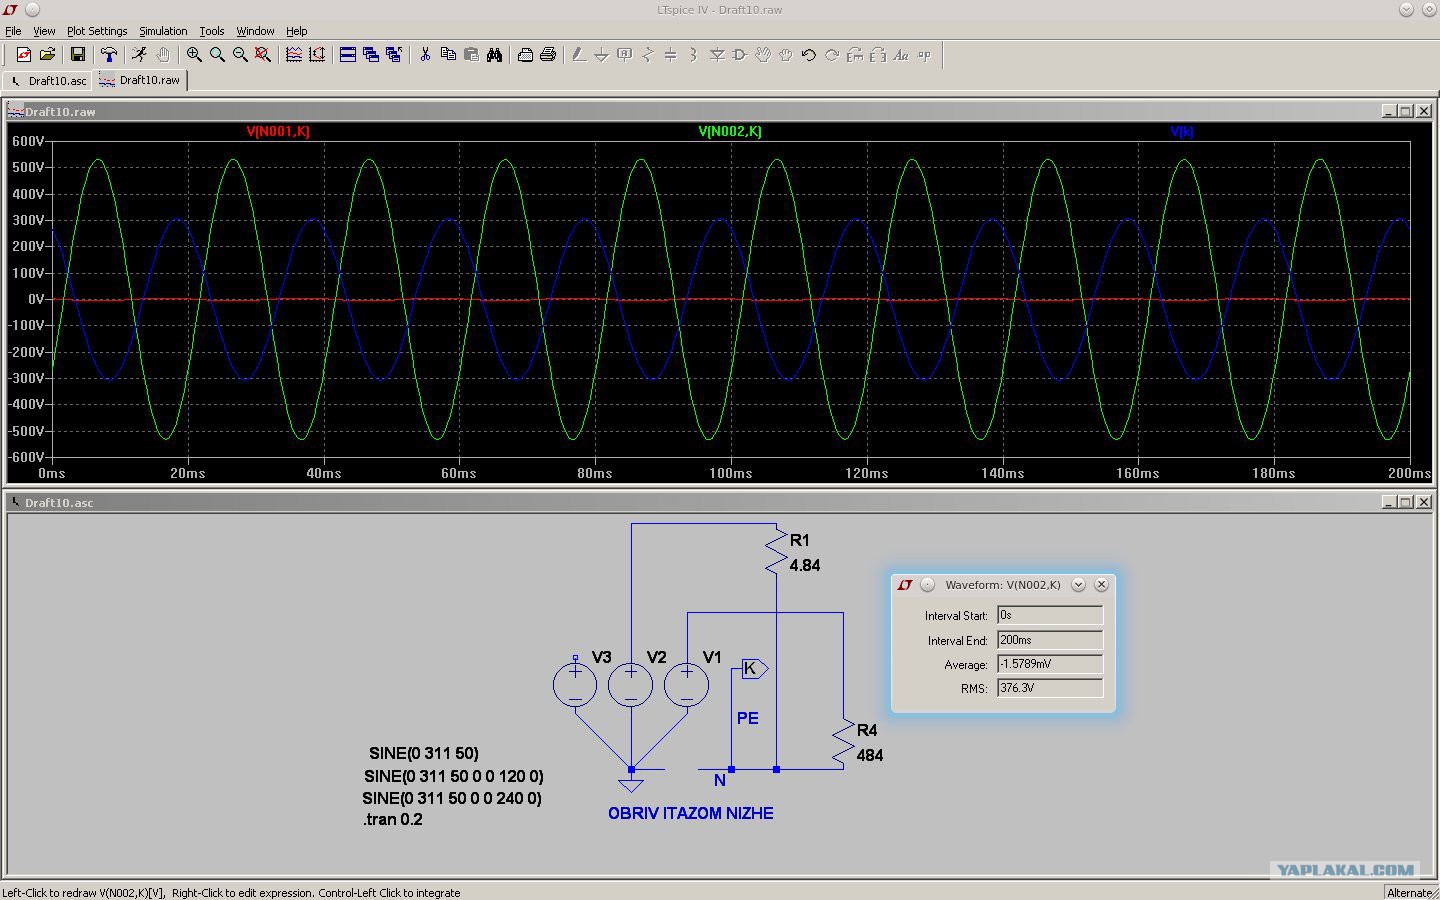Image resolution: width=1440 pixels, height=900 pixels.
Task: Click the Print Setup icon
Action: pyautogui.click(x=525, y=55)
